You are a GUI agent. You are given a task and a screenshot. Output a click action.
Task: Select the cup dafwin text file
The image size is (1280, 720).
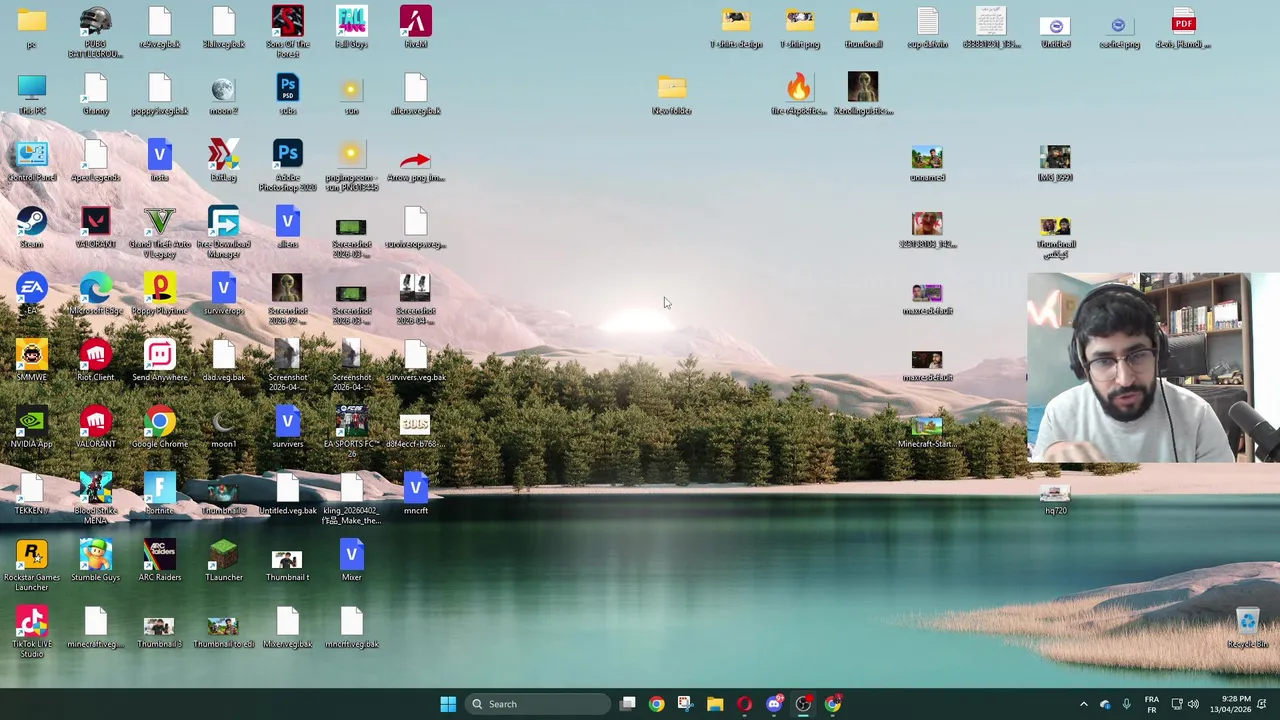pos(927,27)
